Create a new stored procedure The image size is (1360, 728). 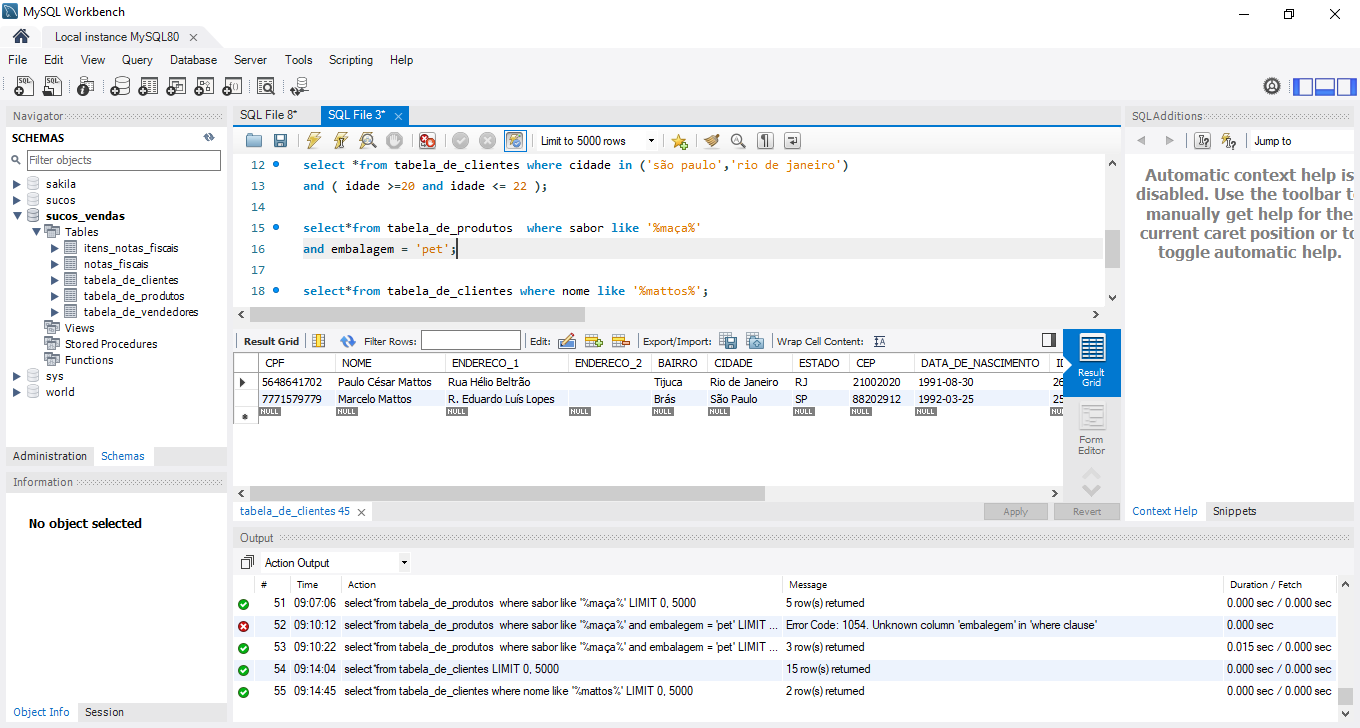pos(205,87)
